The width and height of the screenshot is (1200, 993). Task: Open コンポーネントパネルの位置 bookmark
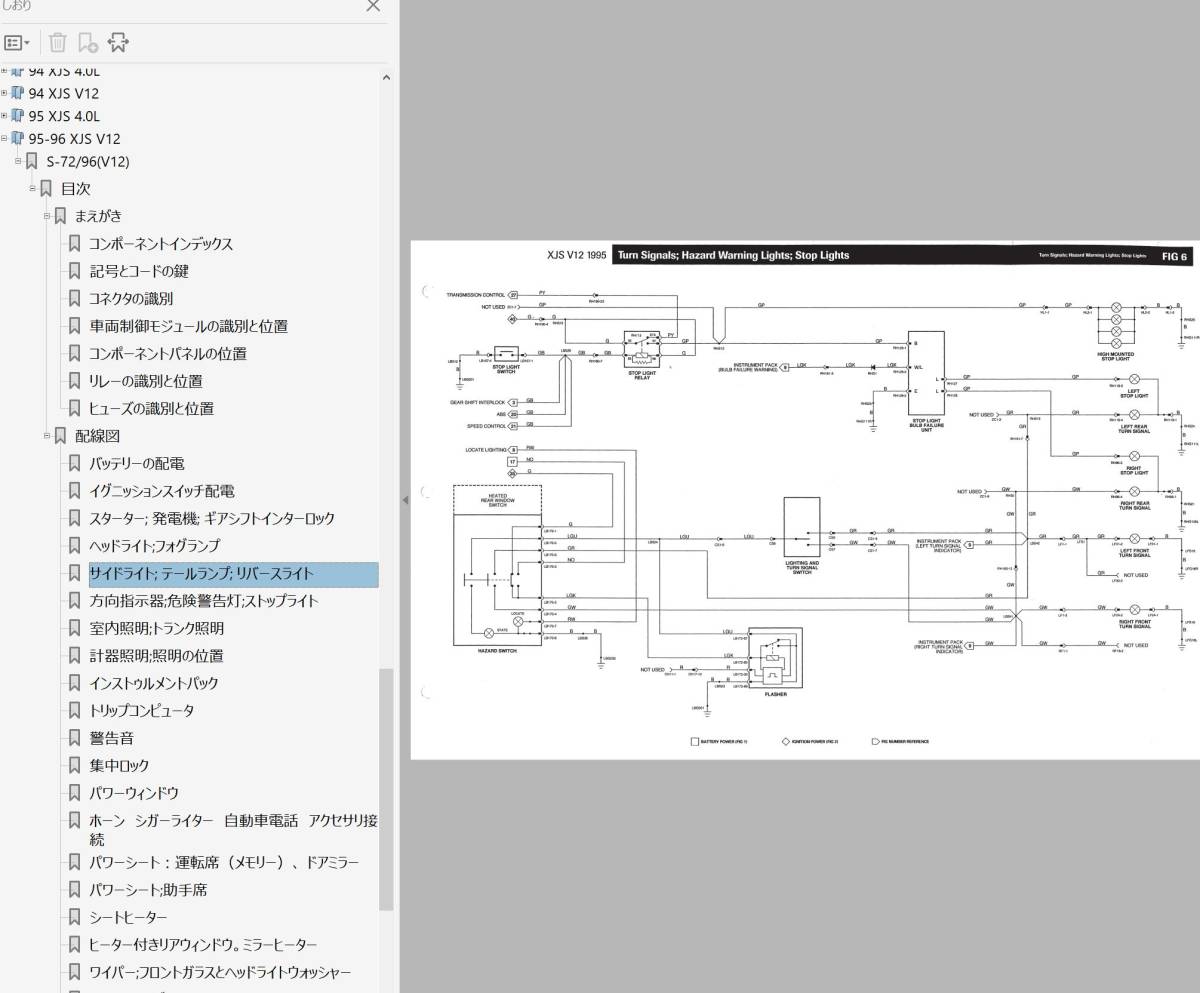(168, 353)
